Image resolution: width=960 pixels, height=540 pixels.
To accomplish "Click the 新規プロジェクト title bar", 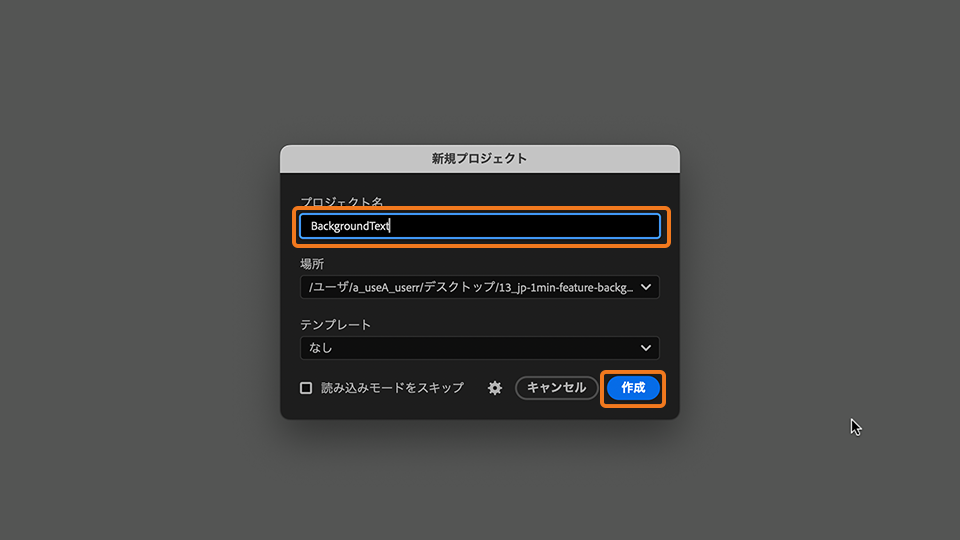I will click(480, 159).
